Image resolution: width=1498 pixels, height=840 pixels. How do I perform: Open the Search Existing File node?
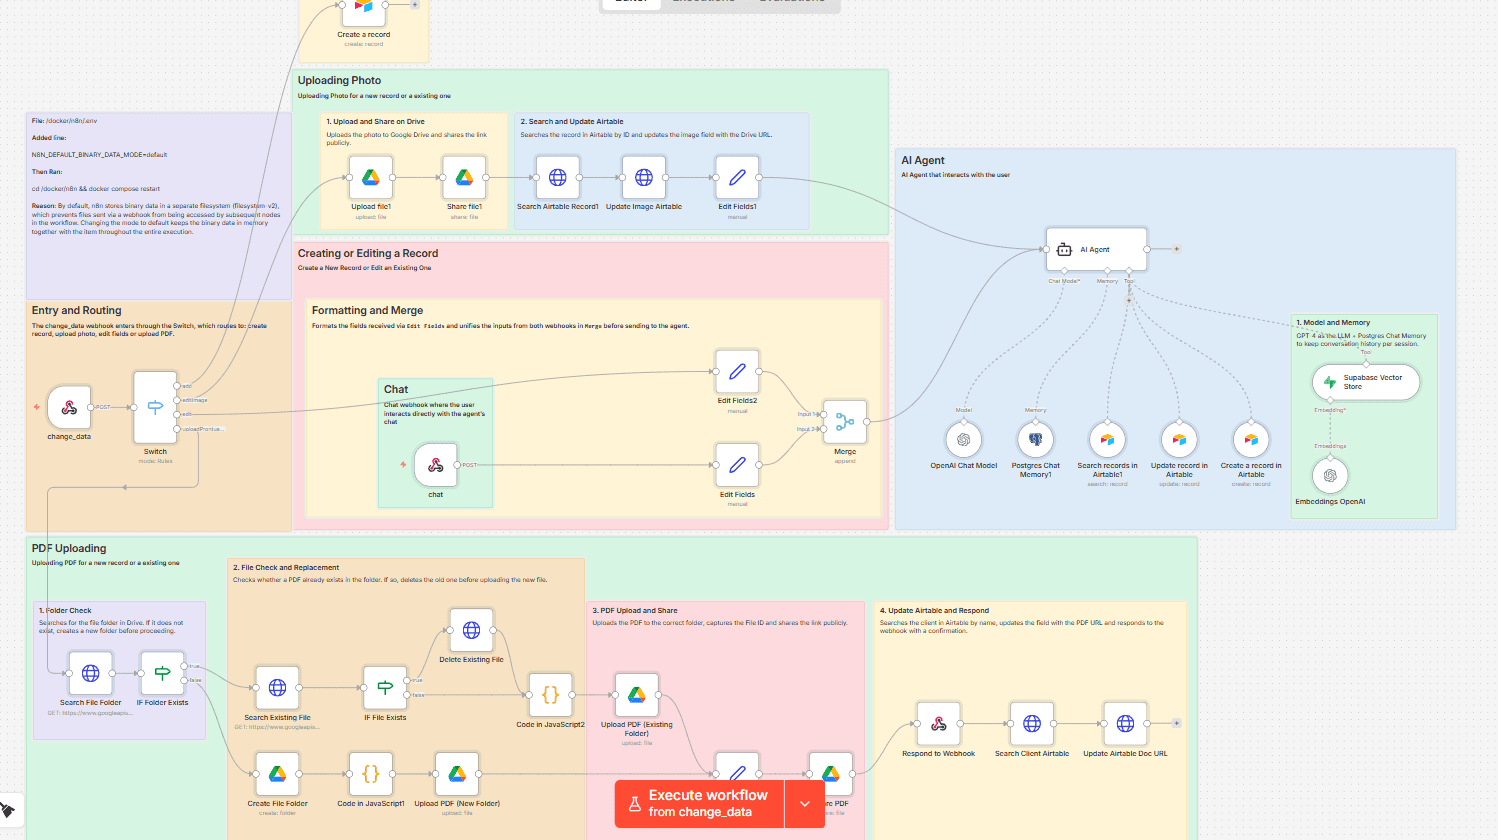click(278, 688)
